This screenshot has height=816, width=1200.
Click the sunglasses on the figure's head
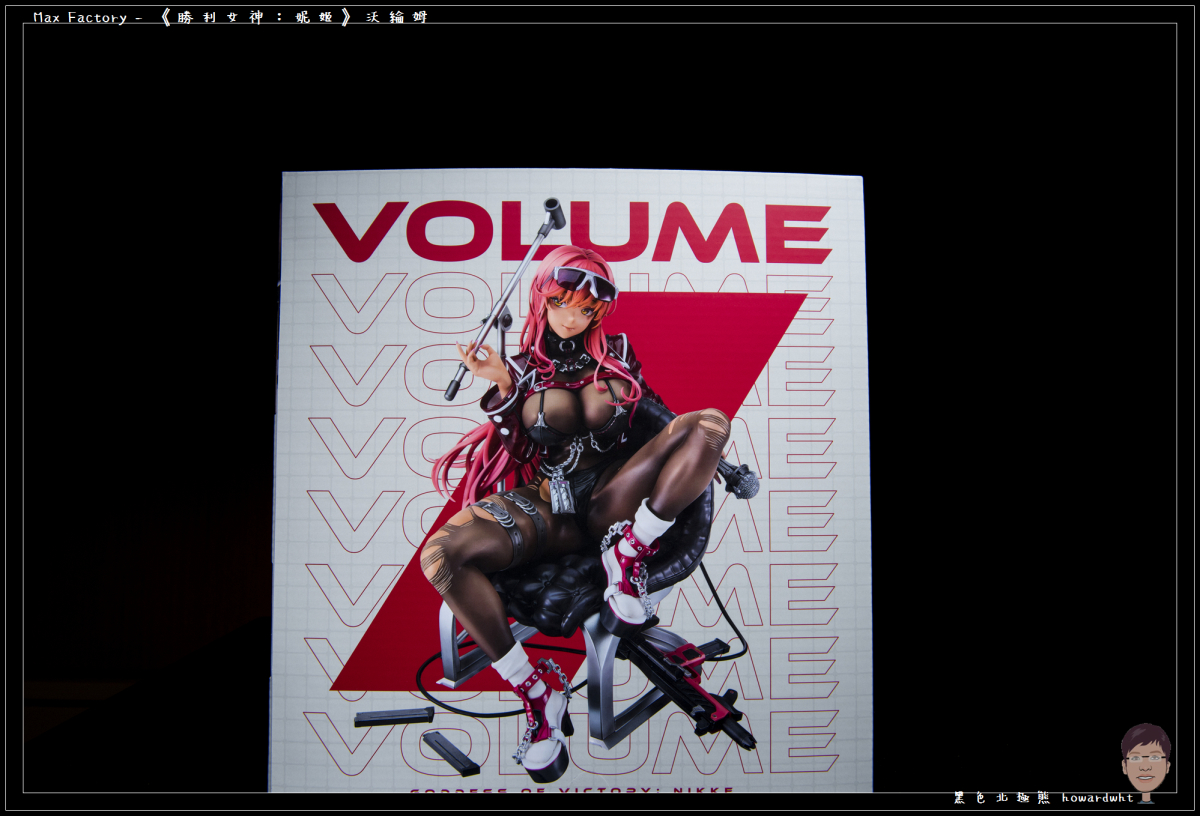tap(585, 281)
